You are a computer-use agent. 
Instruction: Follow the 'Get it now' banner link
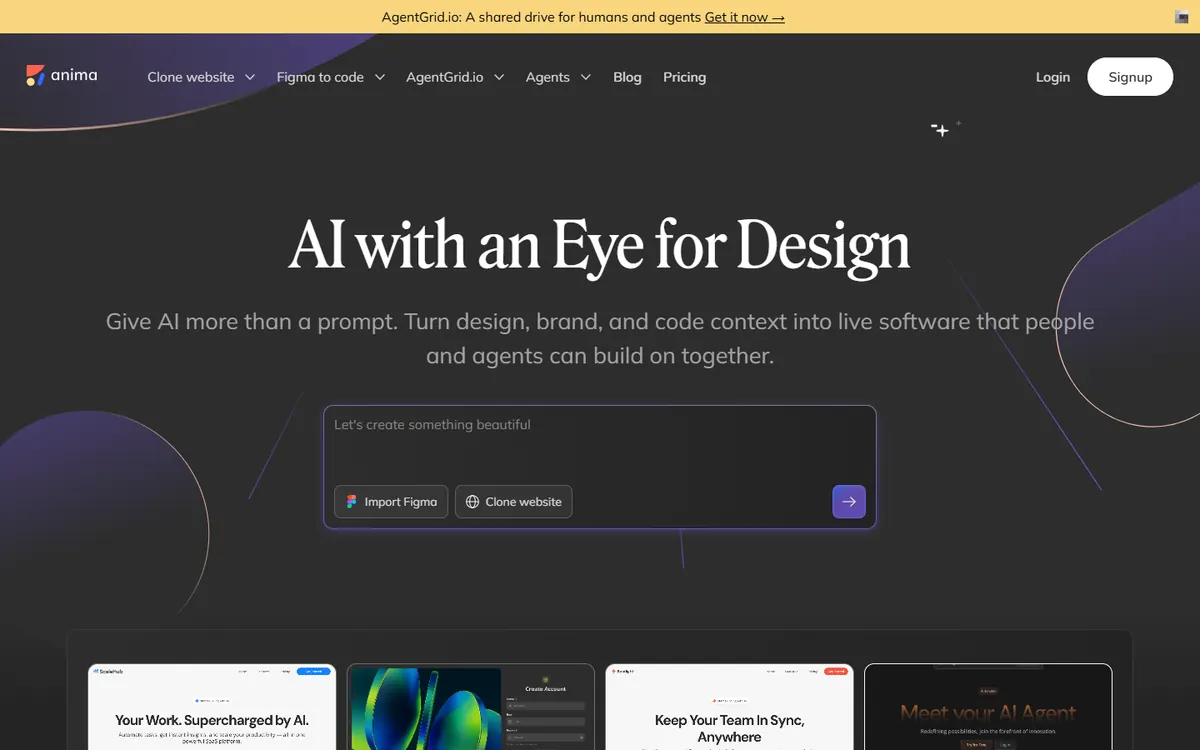745,17
